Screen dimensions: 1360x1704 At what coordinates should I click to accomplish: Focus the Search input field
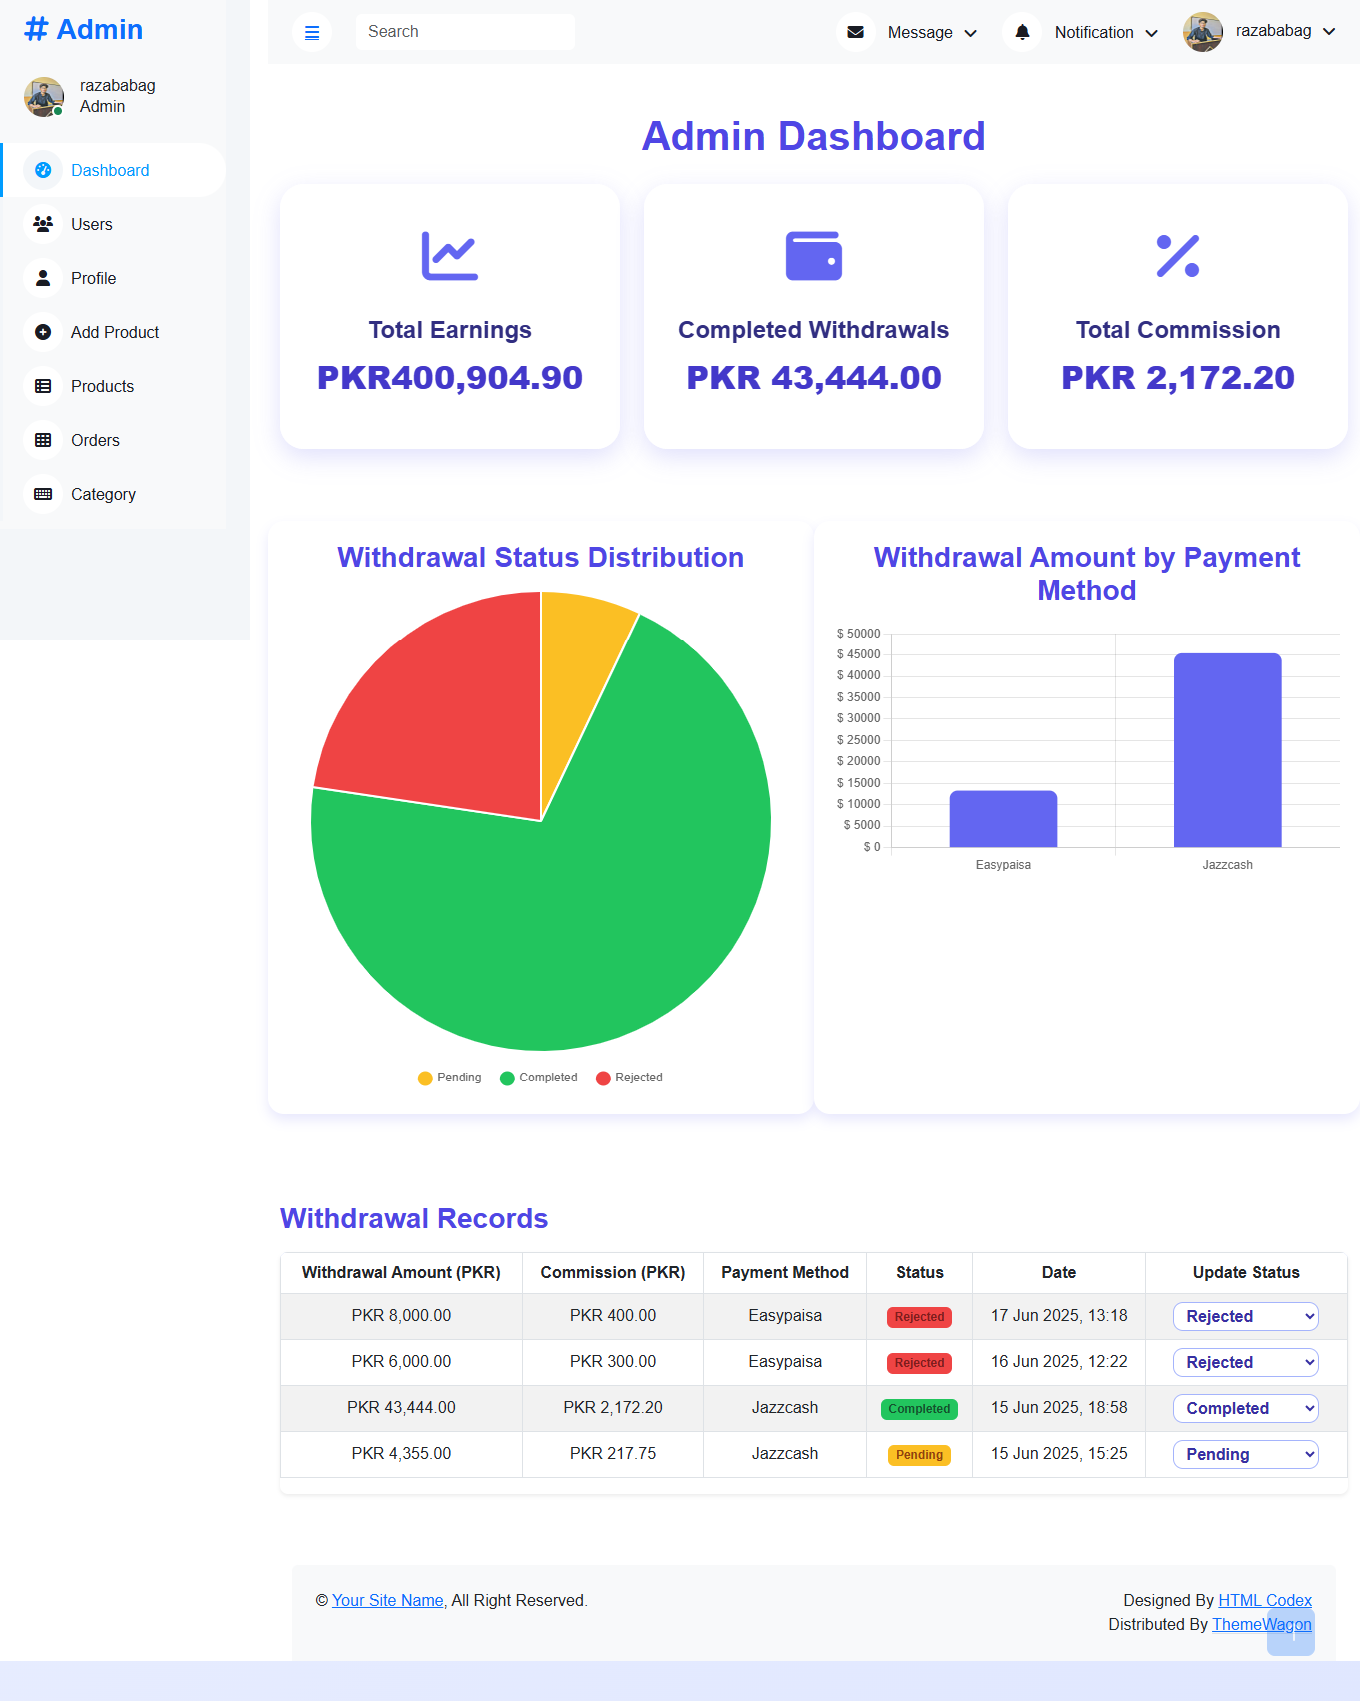[x=465, y=32]
